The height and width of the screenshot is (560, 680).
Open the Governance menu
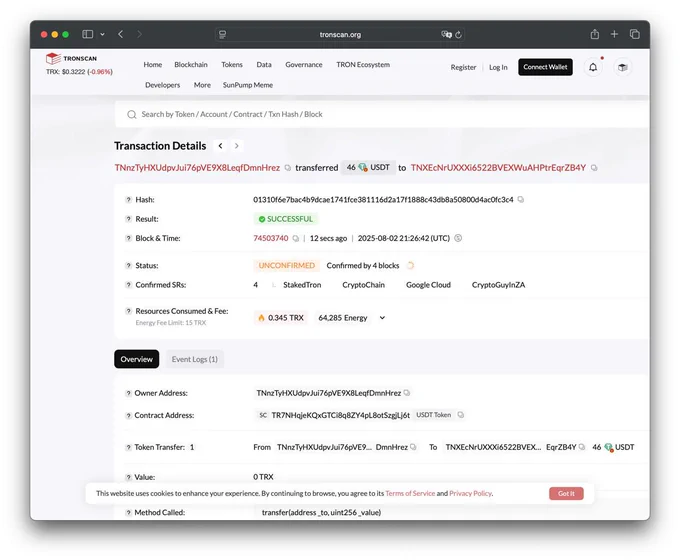(304, 65)
